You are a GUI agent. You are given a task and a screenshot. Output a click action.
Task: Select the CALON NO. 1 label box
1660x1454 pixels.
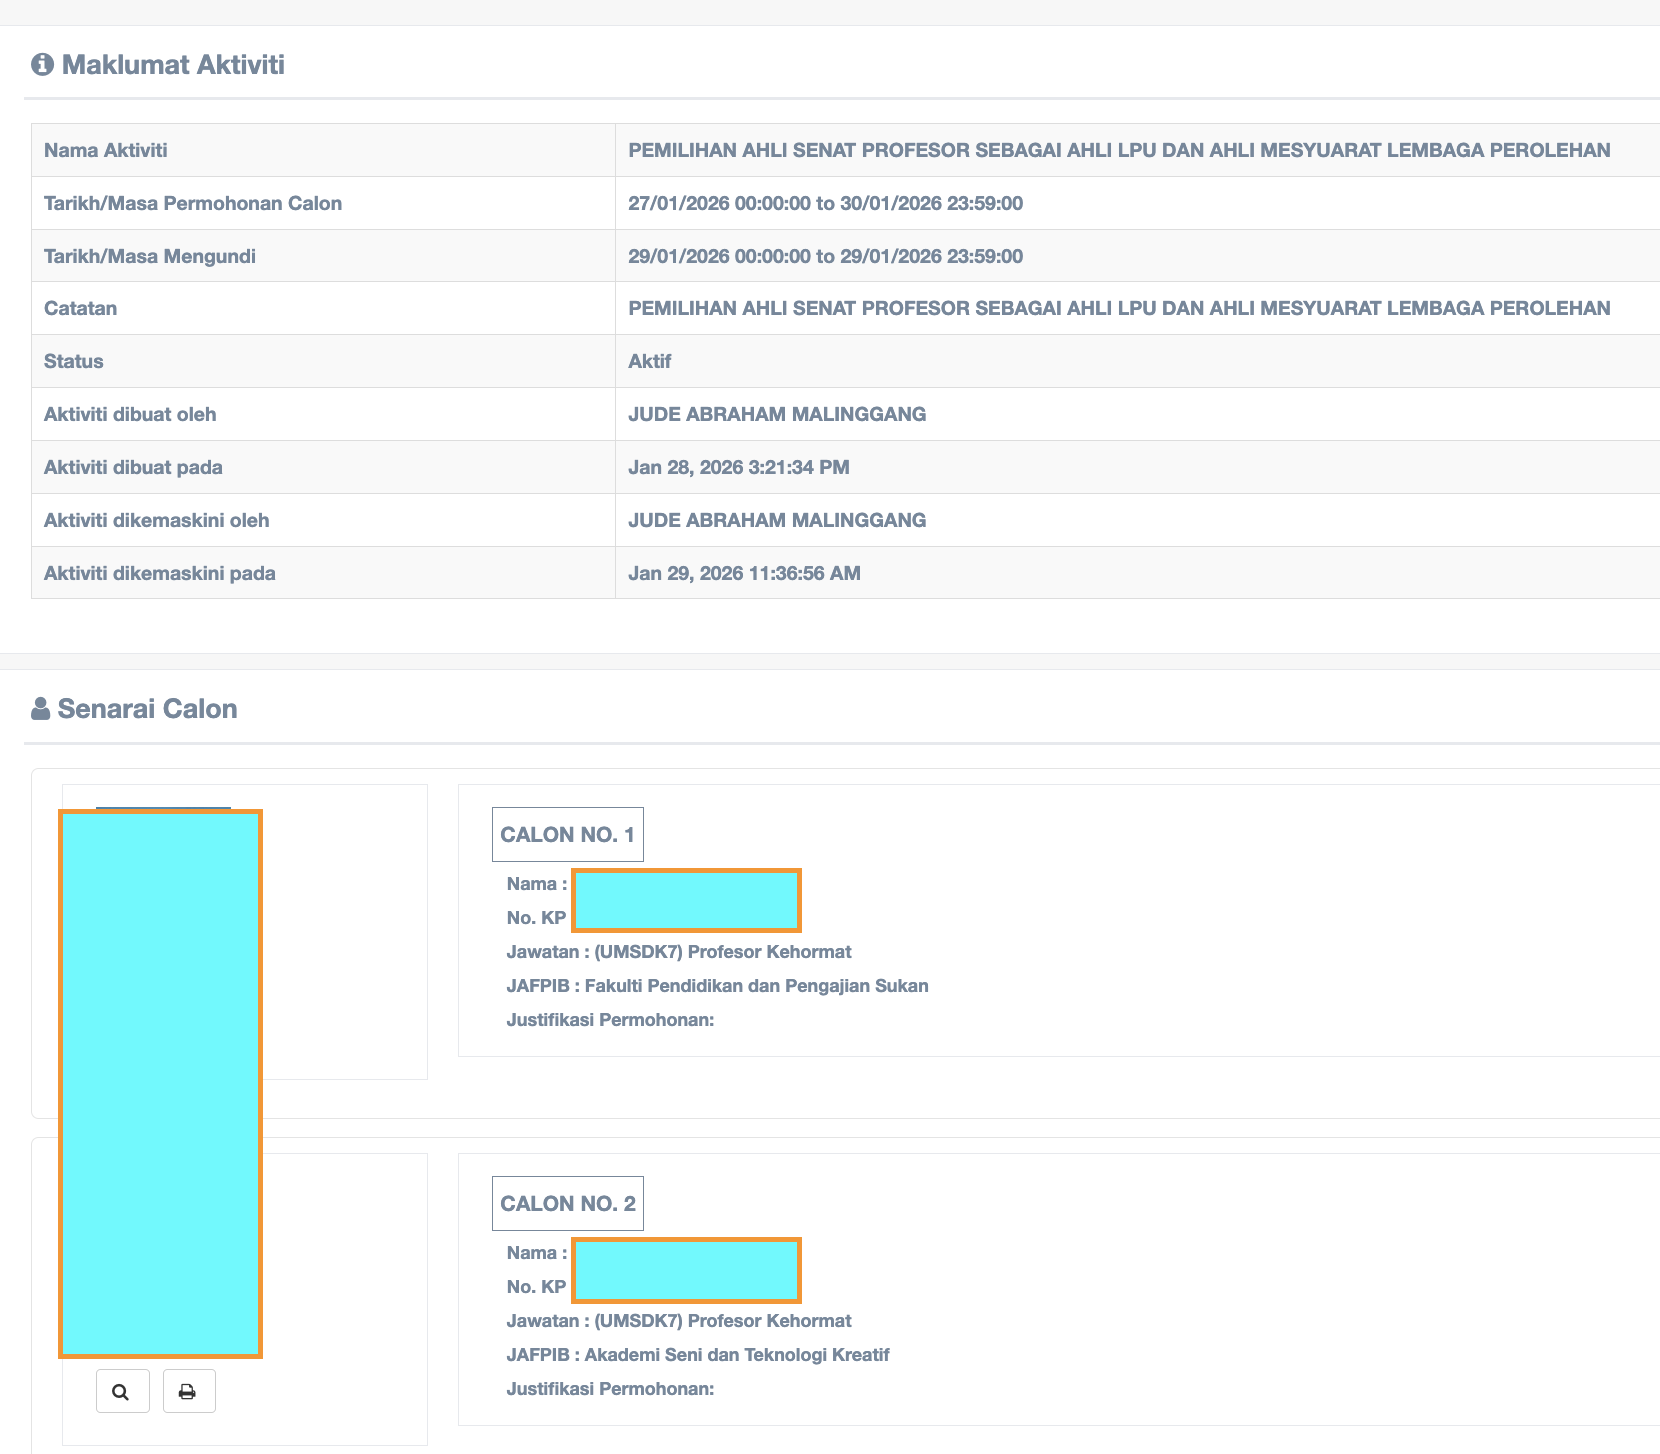click(567, 835)
